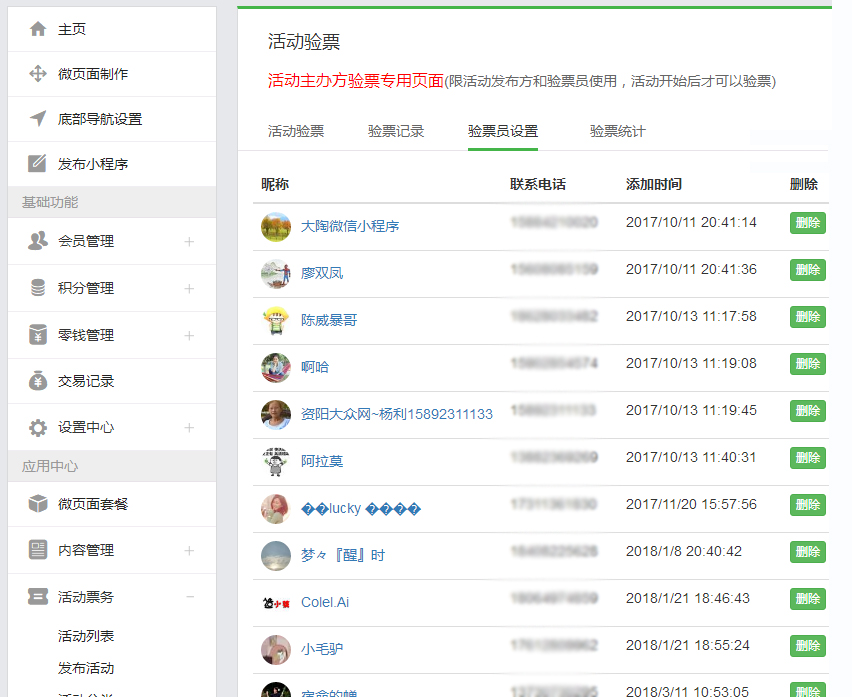852x697 pixels.
Task: Open the 大陶微信小程序 nickname link
Action: tap(350, 227)
